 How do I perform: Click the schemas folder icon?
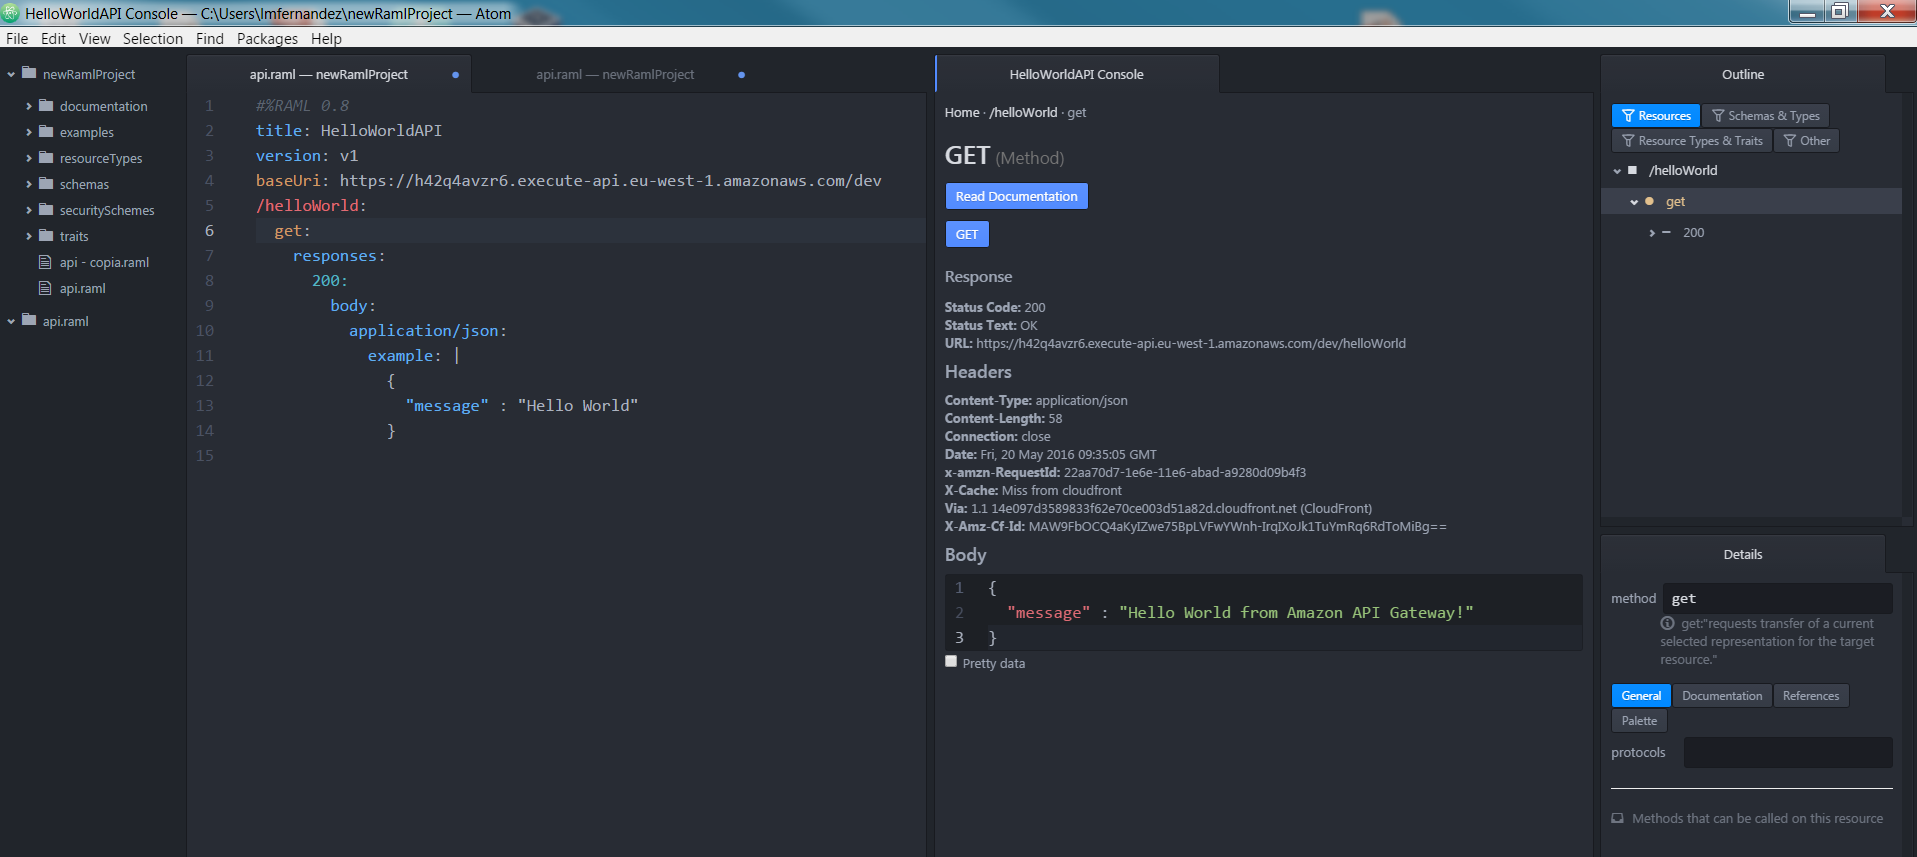[46, 183]
